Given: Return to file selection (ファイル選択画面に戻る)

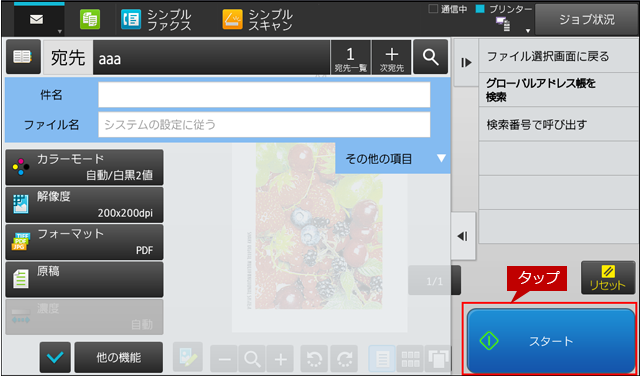Looking at the screenshot, I should 559,56.
